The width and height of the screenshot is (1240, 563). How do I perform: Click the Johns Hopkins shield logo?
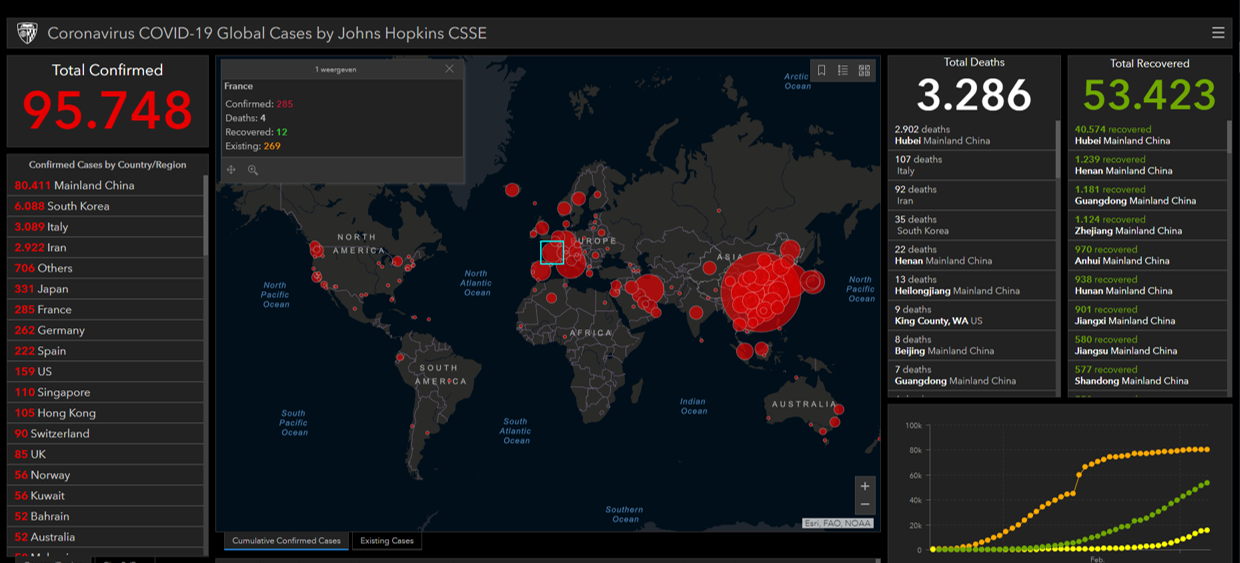pos(27,33)
